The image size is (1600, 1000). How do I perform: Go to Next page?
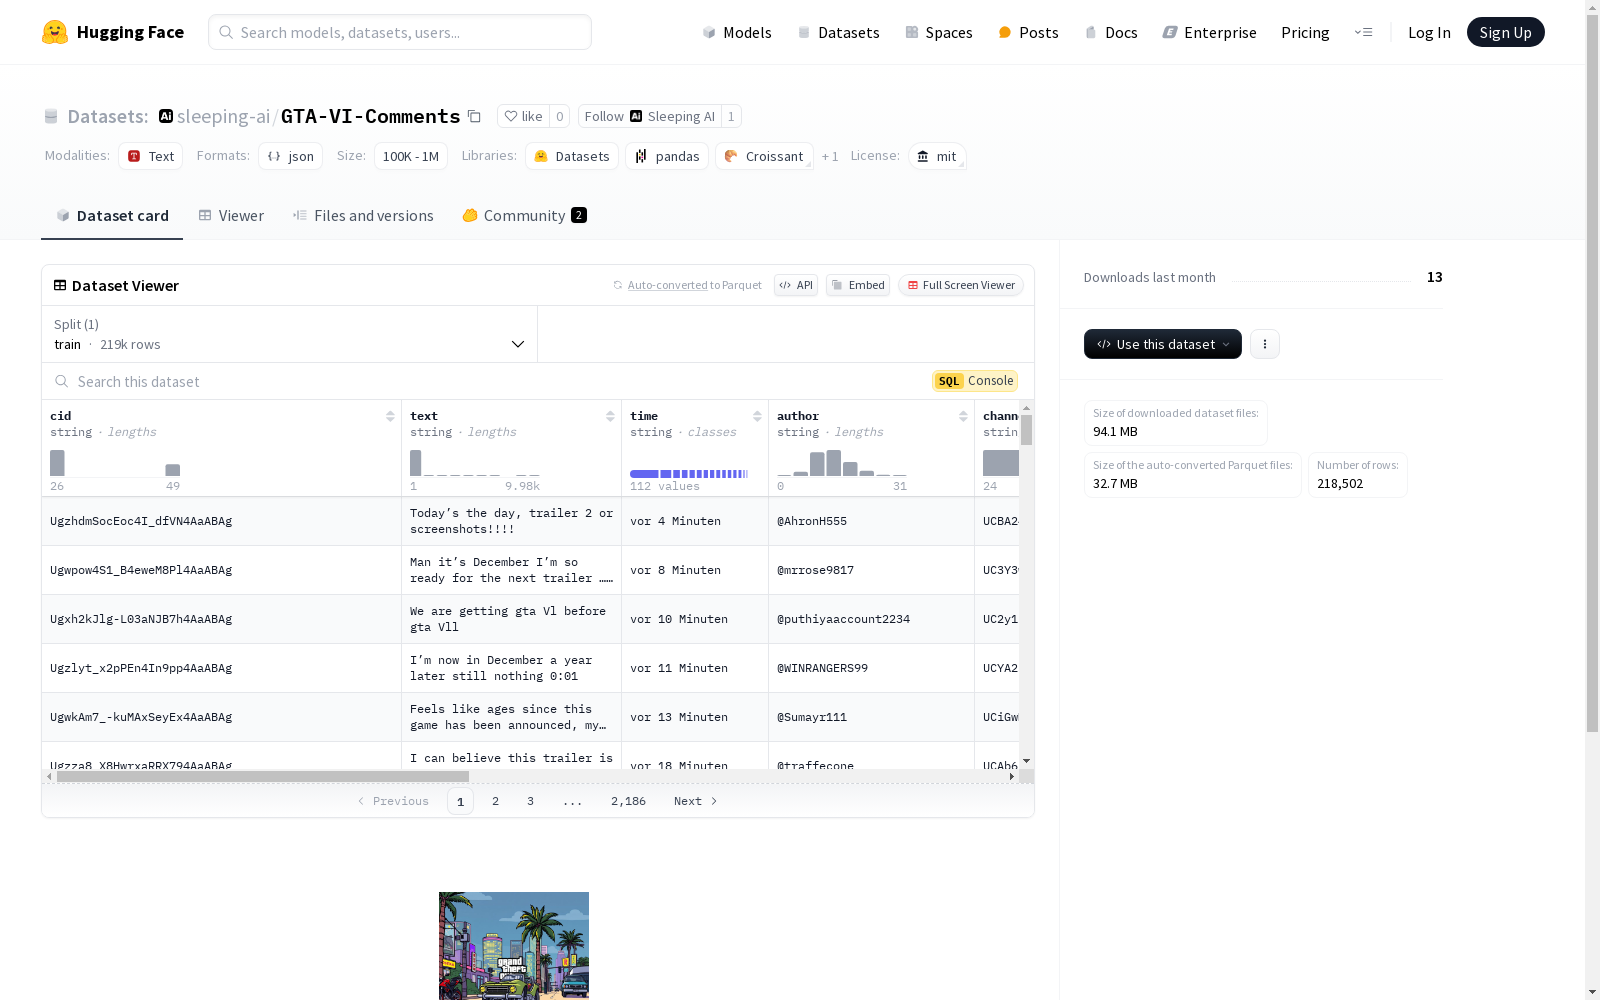click(696, 801)
